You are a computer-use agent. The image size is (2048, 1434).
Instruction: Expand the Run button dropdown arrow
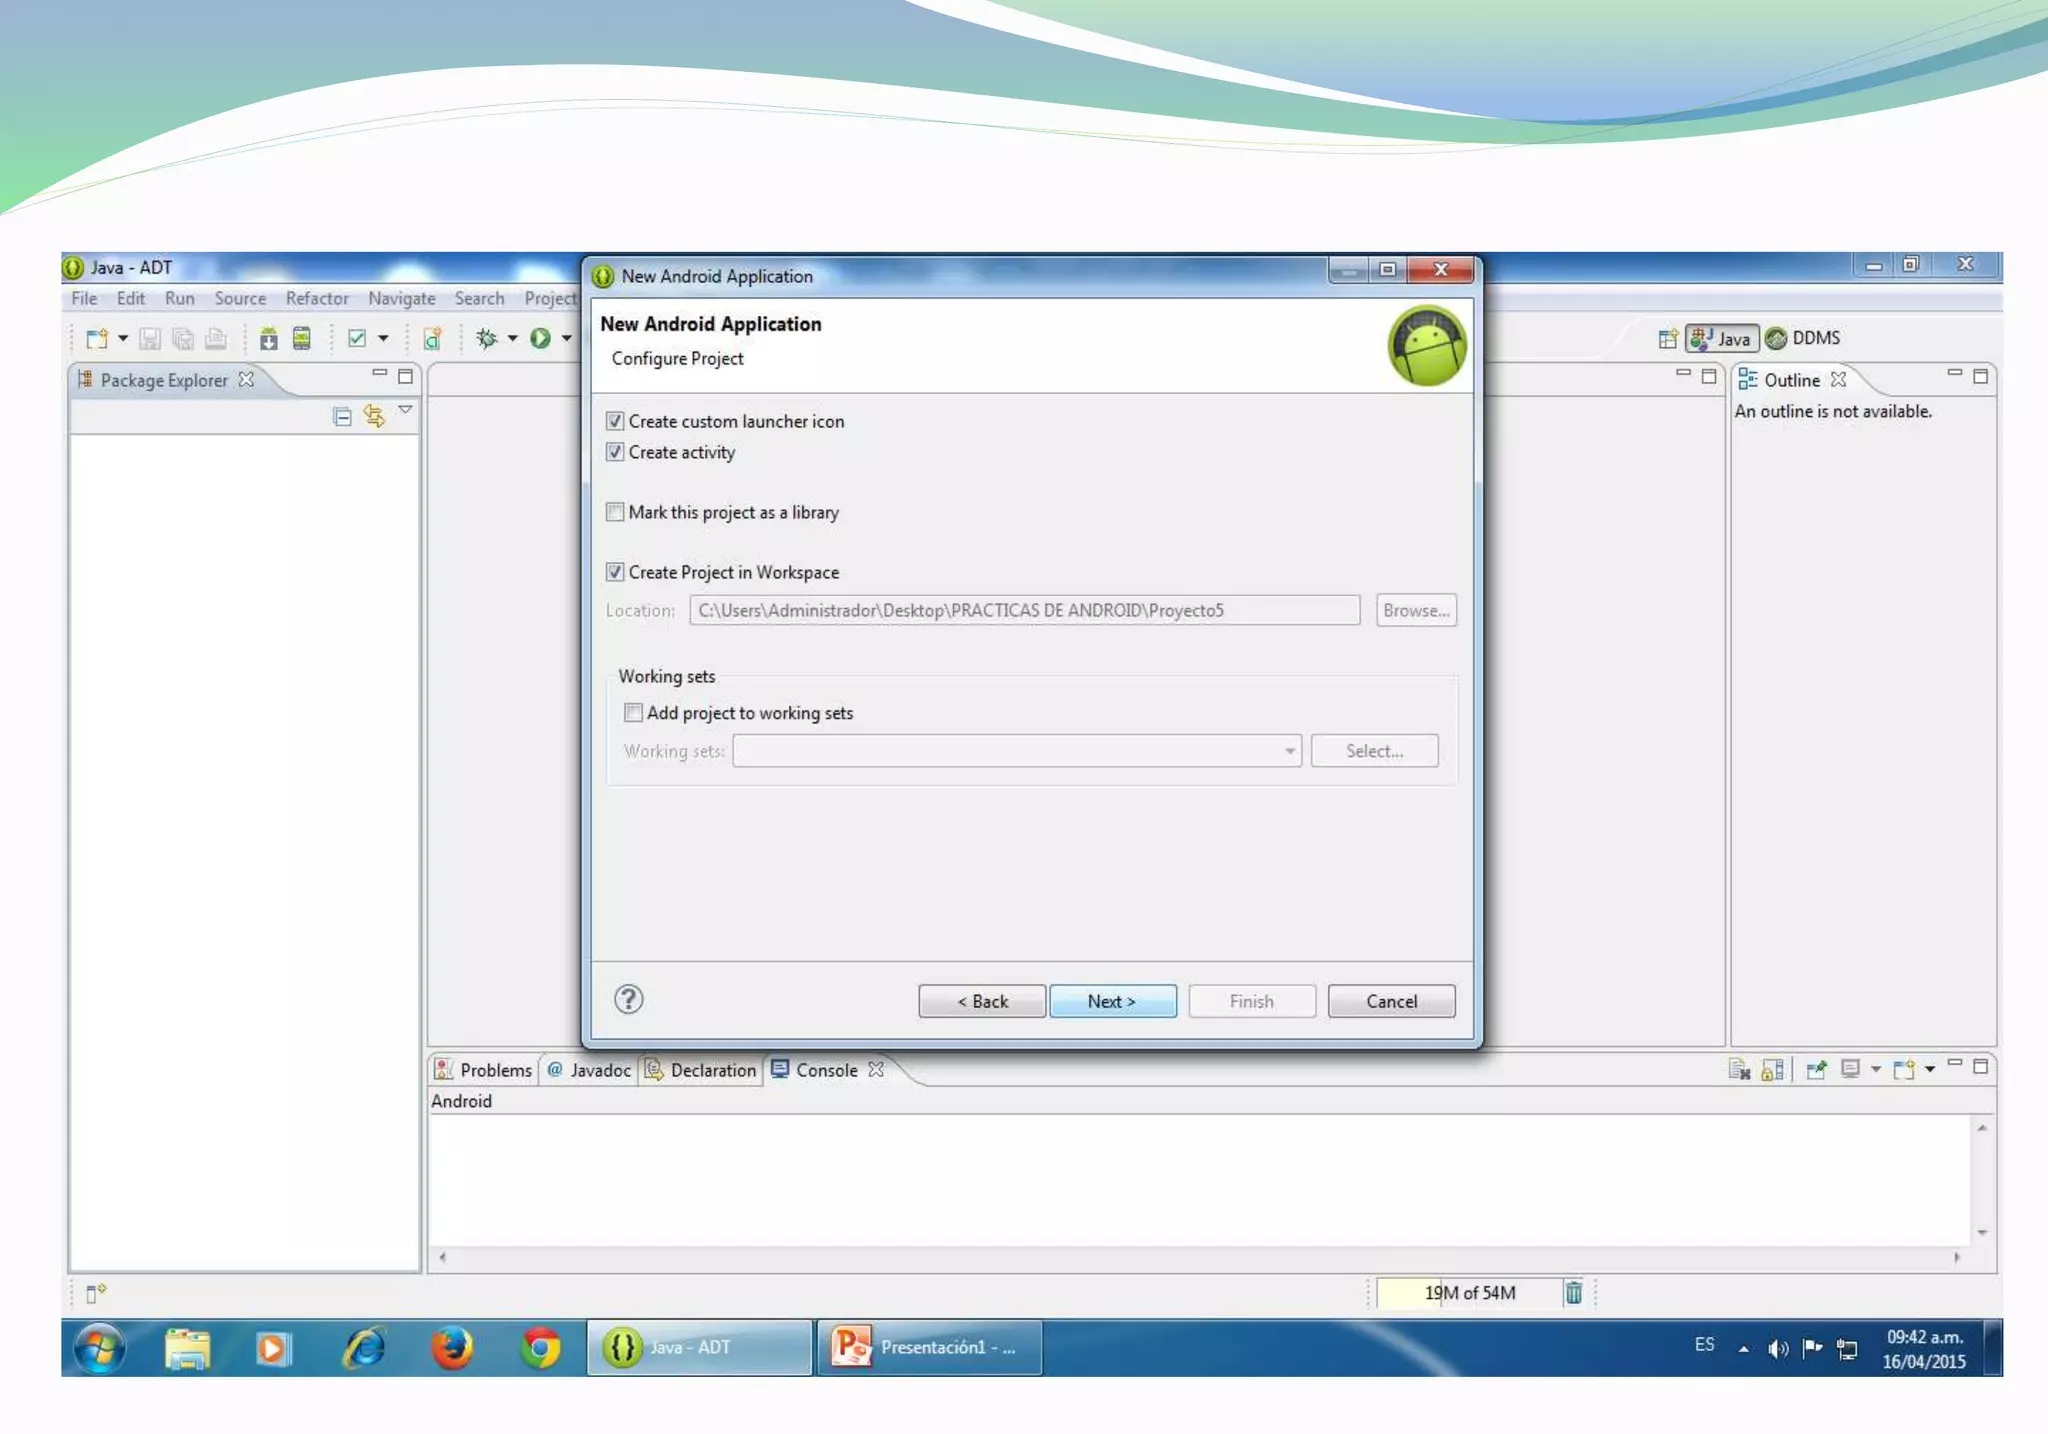click(x=566, y=339)
